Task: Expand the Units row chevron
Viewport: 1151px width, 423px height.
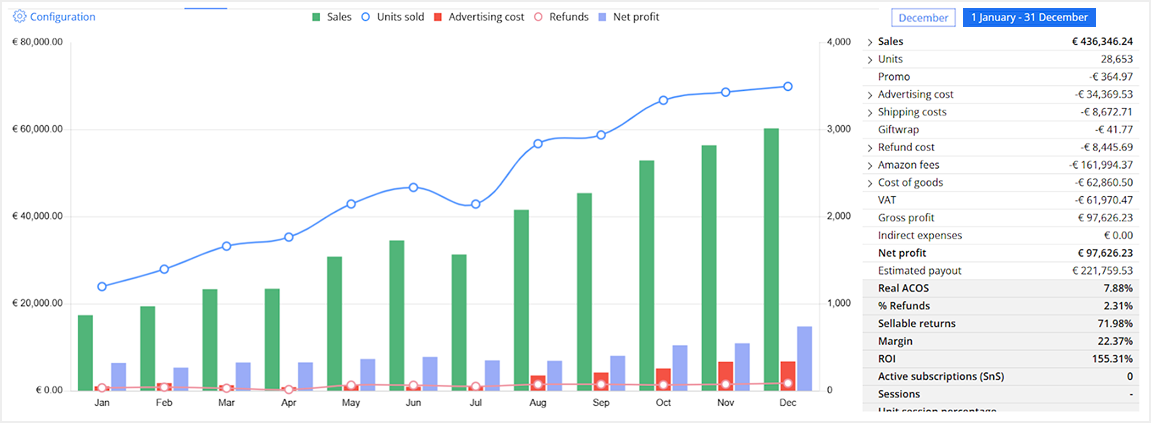Action: click(871, 59)
